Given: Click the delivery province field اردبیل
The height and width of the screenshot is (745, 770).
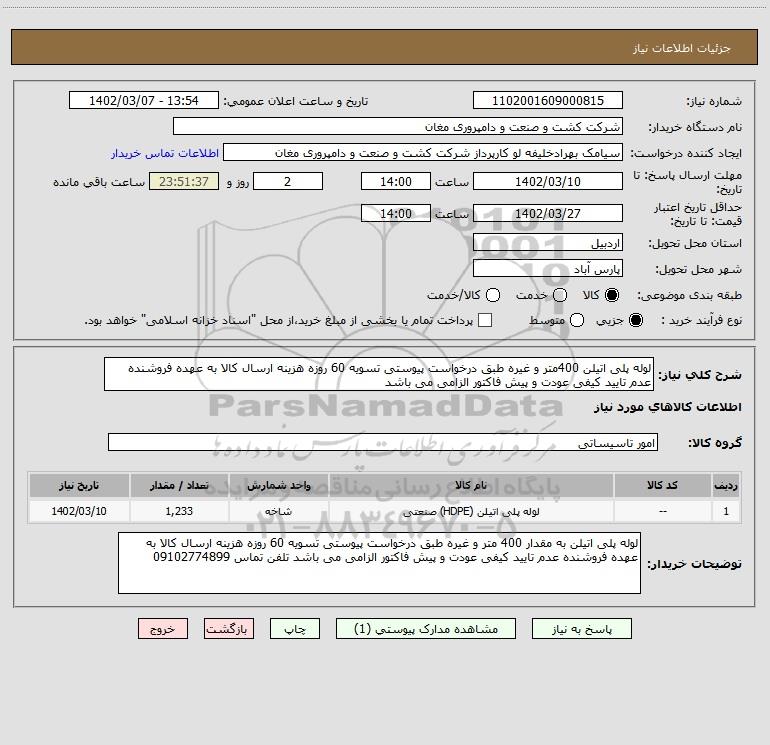Looking at the screenshot, I should pyautogui.click(x=548, y=242).
